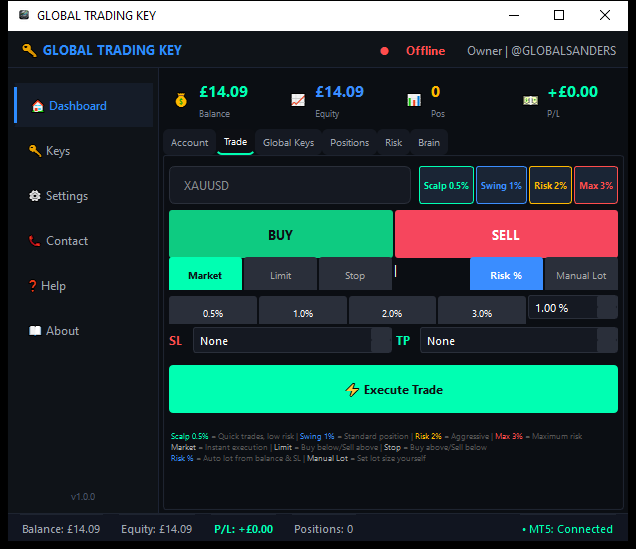Select Limit order type

click(281, 274)
